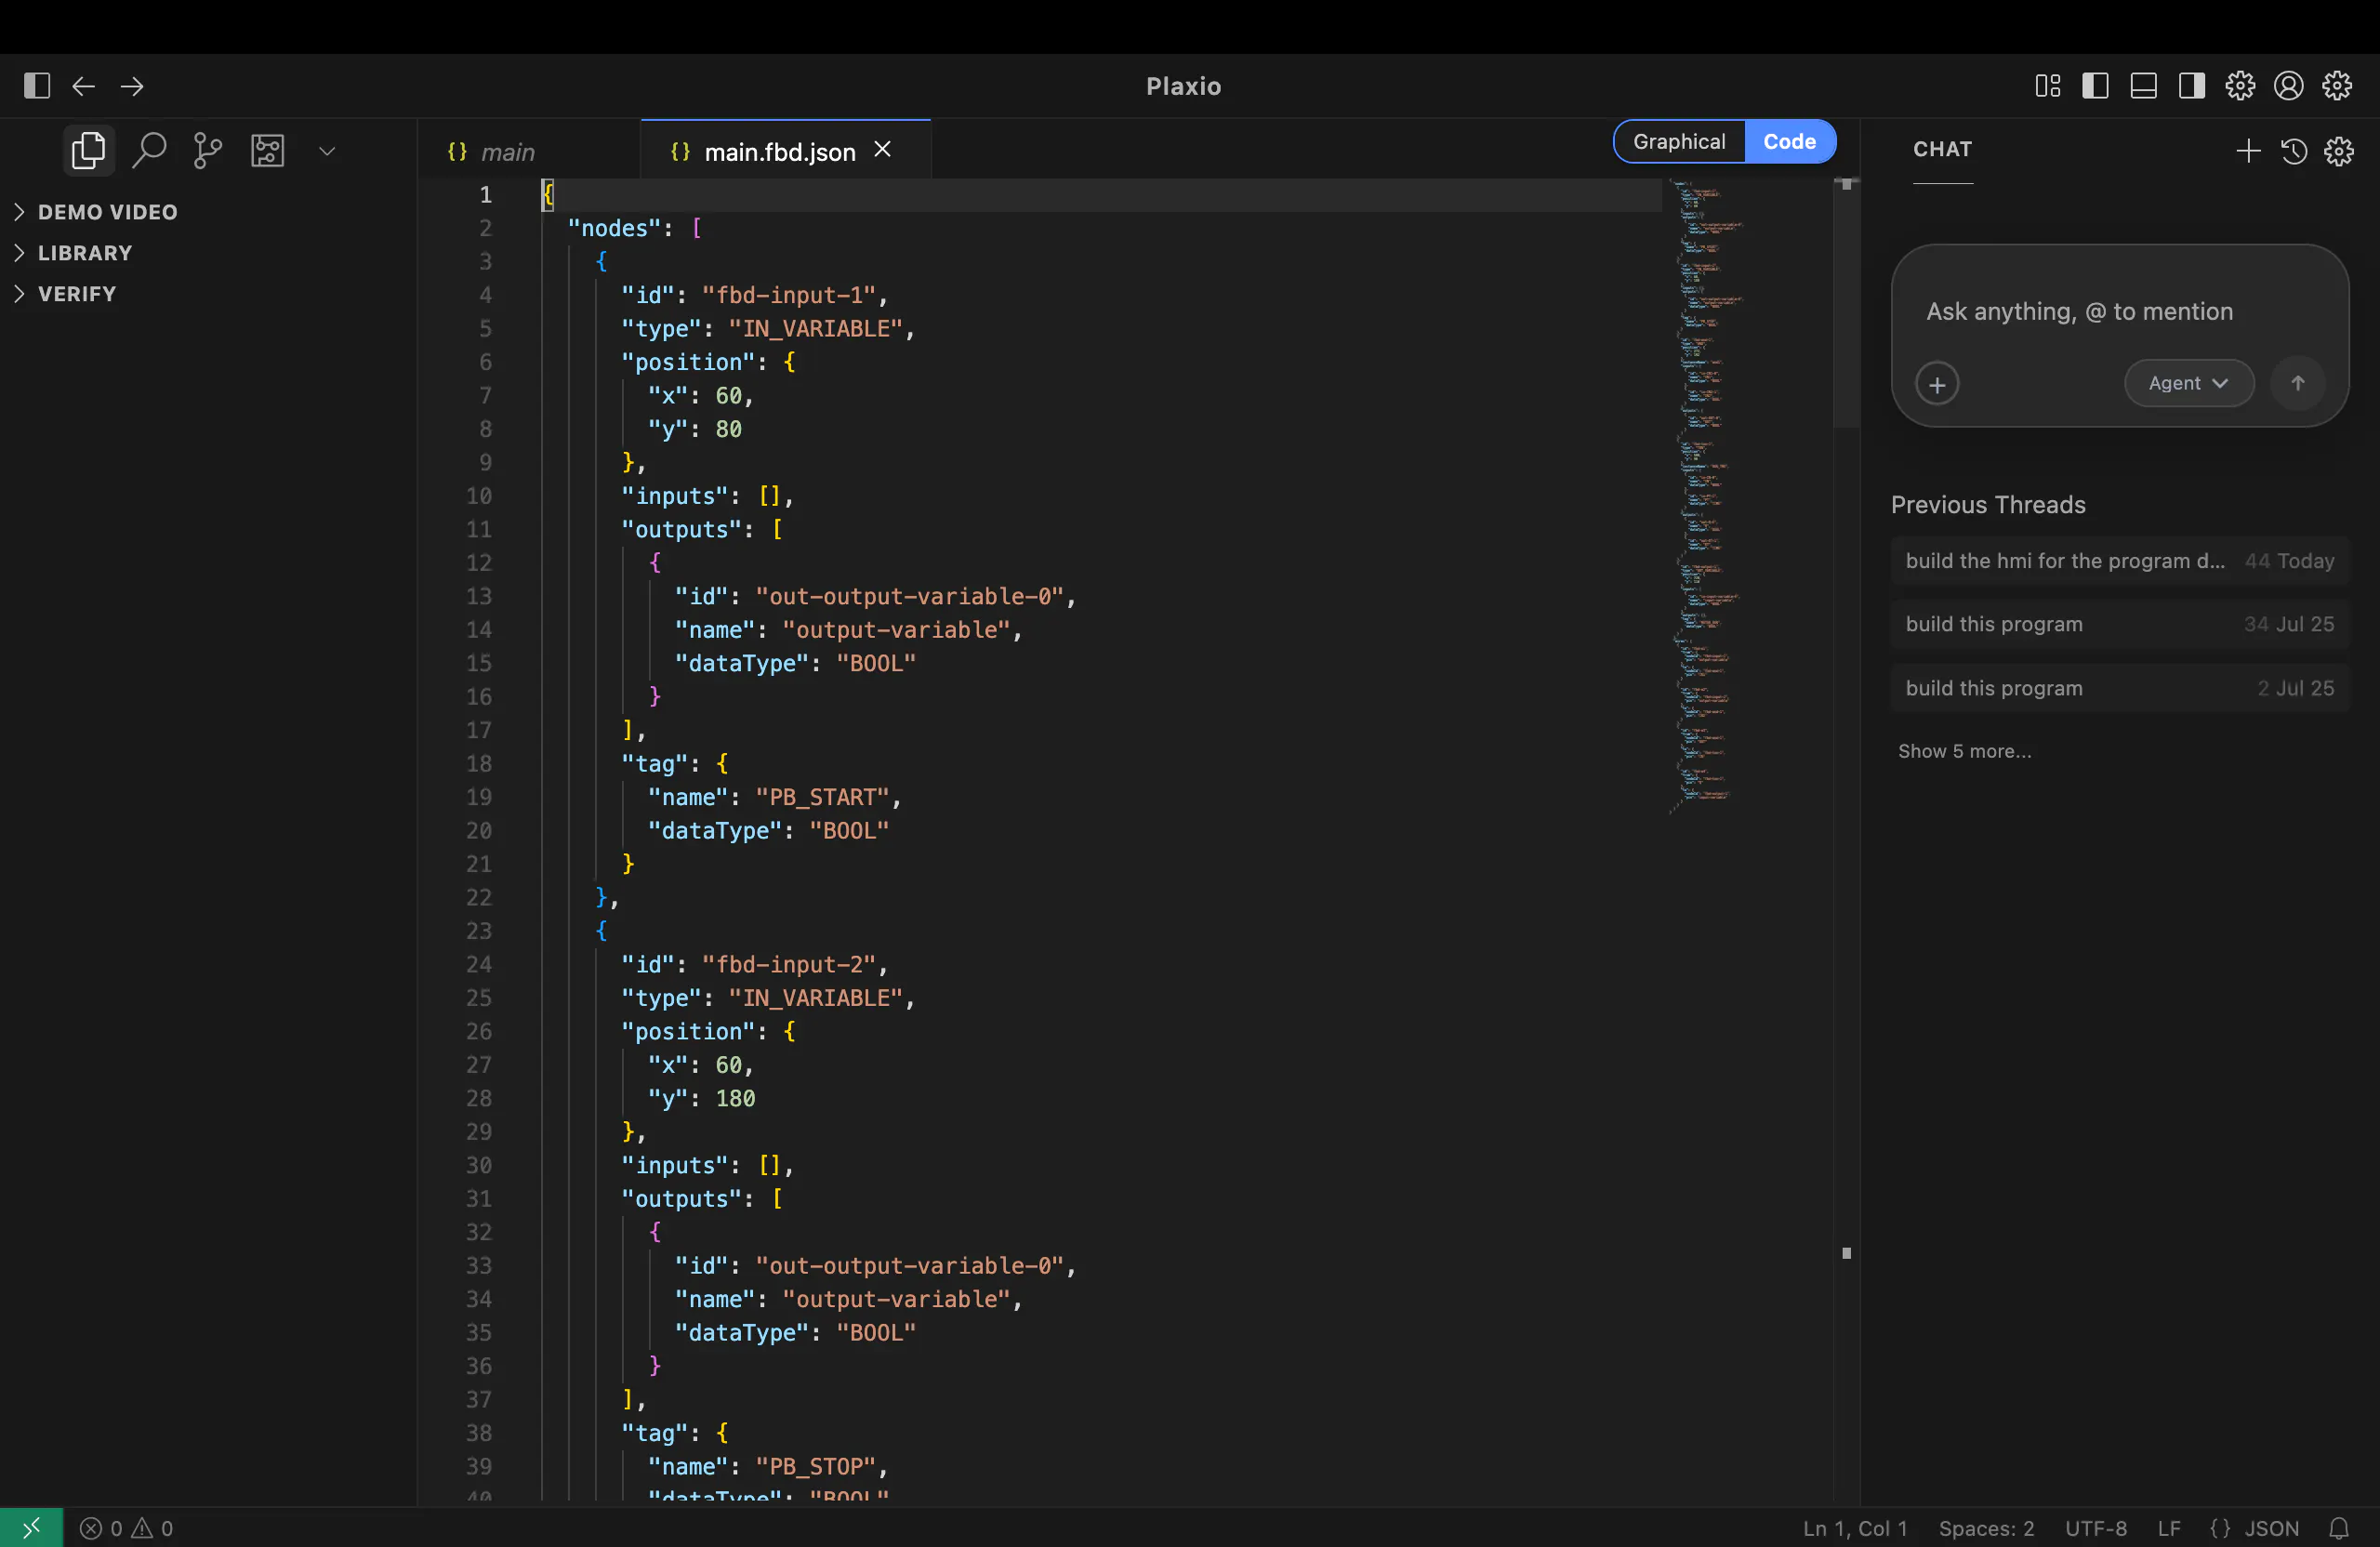Open the Search view

click(148, 151)
